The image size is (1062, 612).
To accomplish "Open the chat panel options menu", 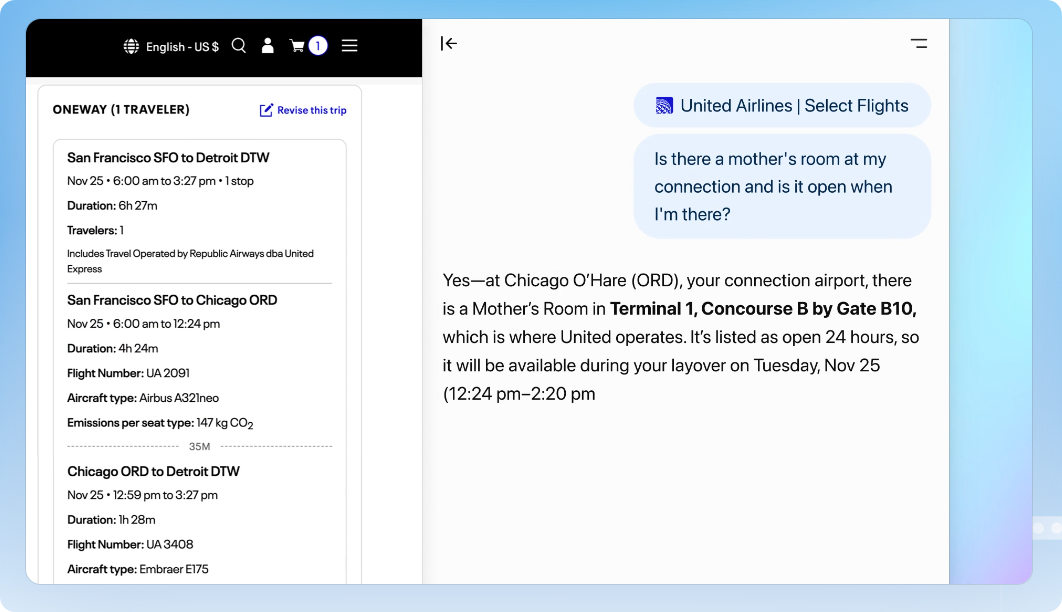I will click(918, 43).
